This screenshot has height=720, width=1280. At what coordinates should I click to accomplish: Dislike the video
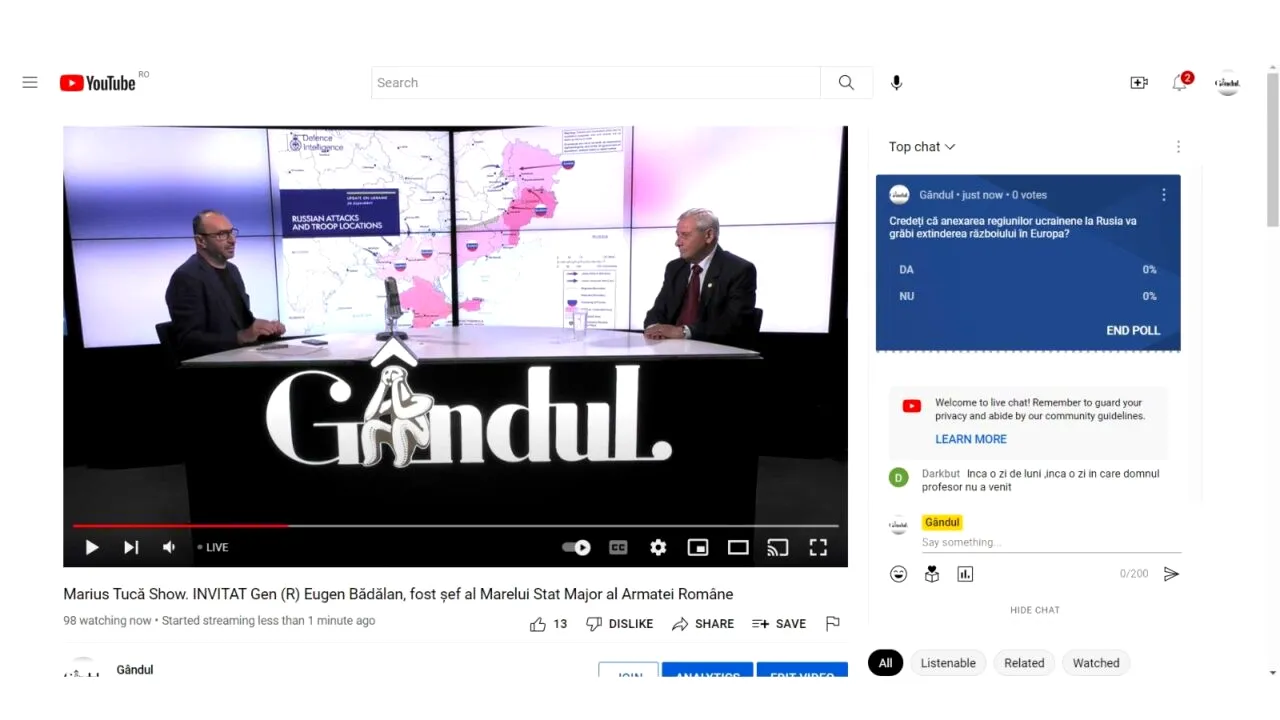click(x=591, y=623)
